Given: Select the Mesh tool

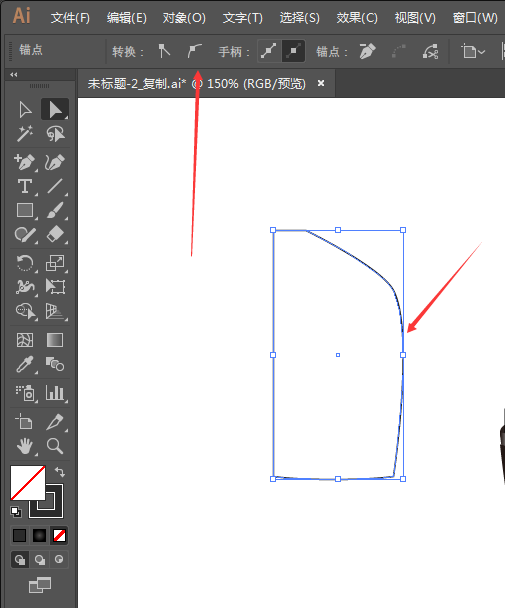Looking at the screenshot, I should click(x=25, y=340).
